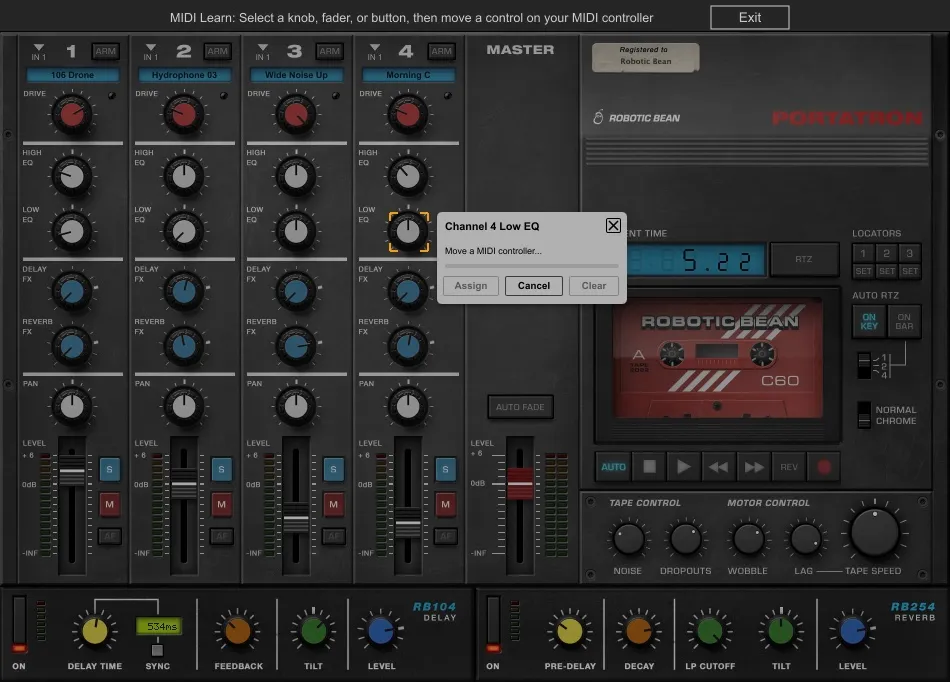Solo channel 1
Screen dimensions: 950x682
coord(110,469)
